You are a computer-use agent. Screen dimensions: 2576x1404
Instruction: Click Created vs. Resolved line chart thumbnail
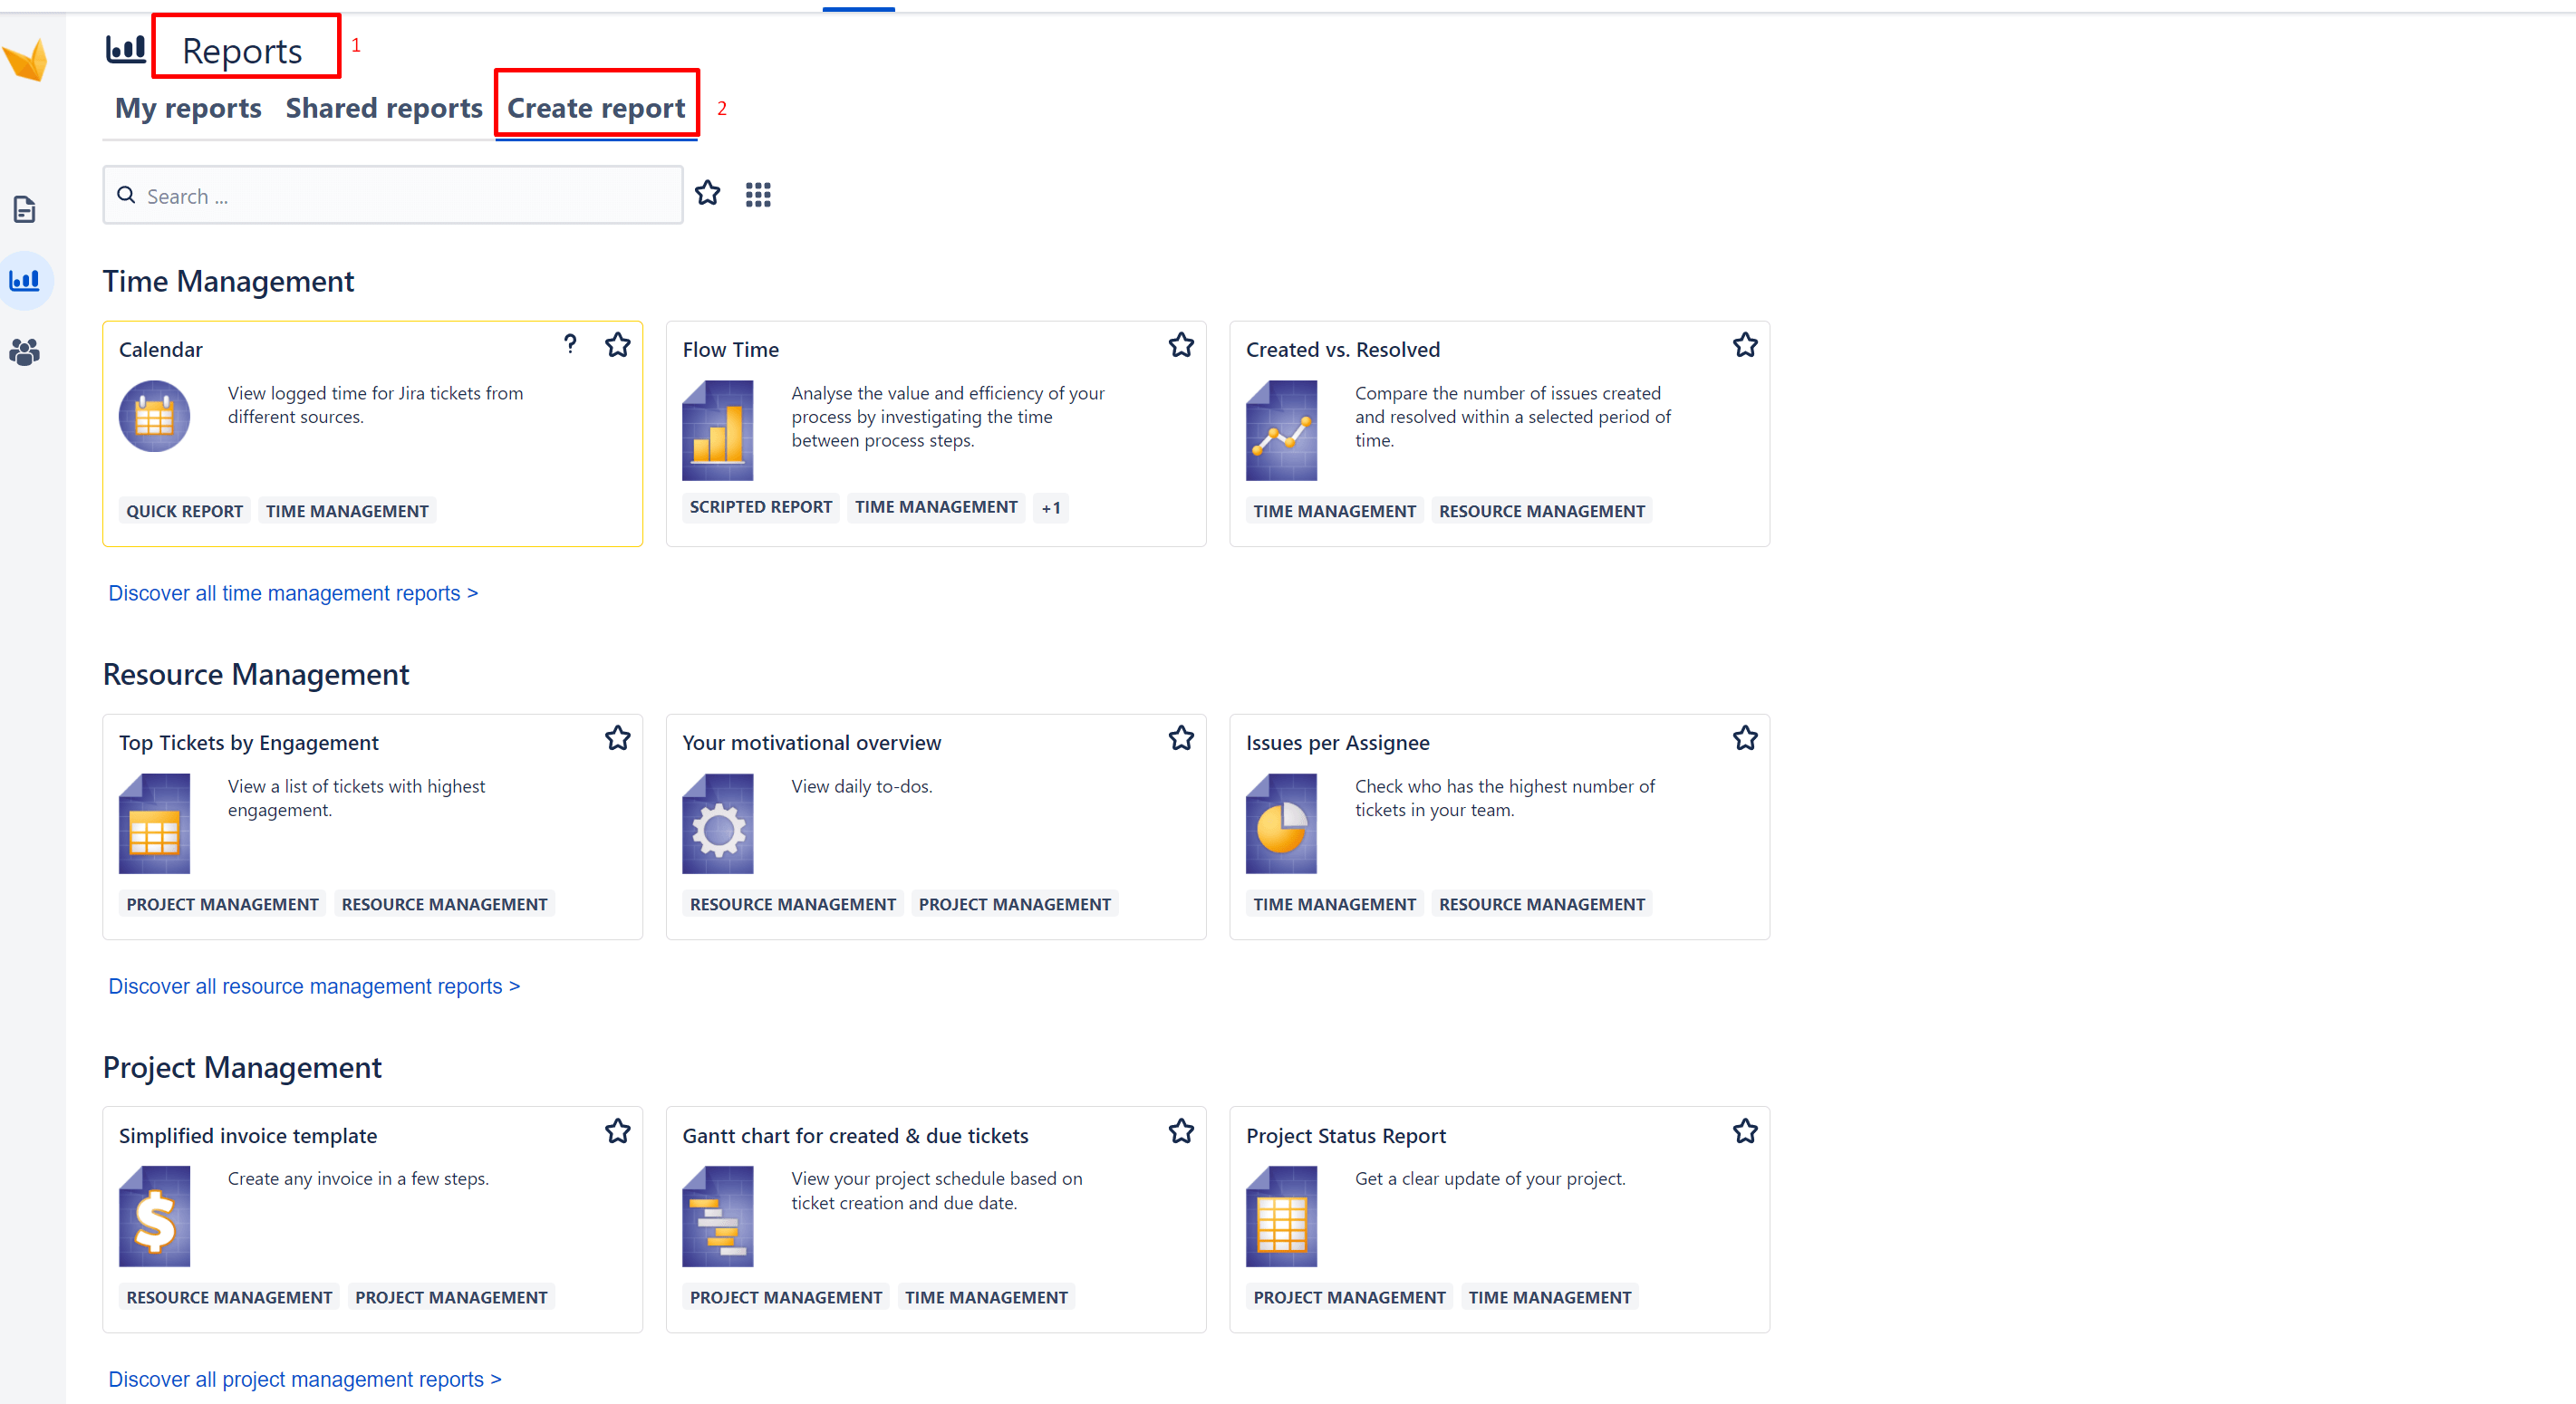[x=1281, y=430]
